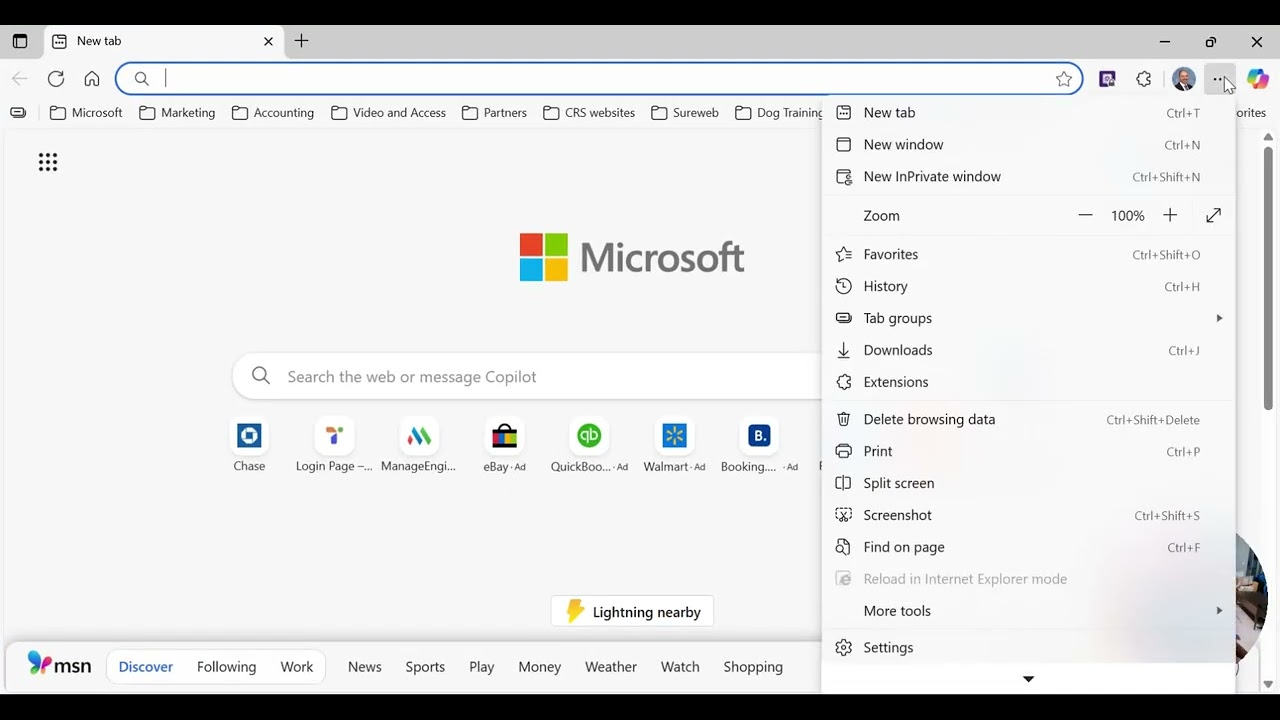The height and width of the screenshot is (720, 1280).
Task: Close the New tab tab
Action: 268,41
